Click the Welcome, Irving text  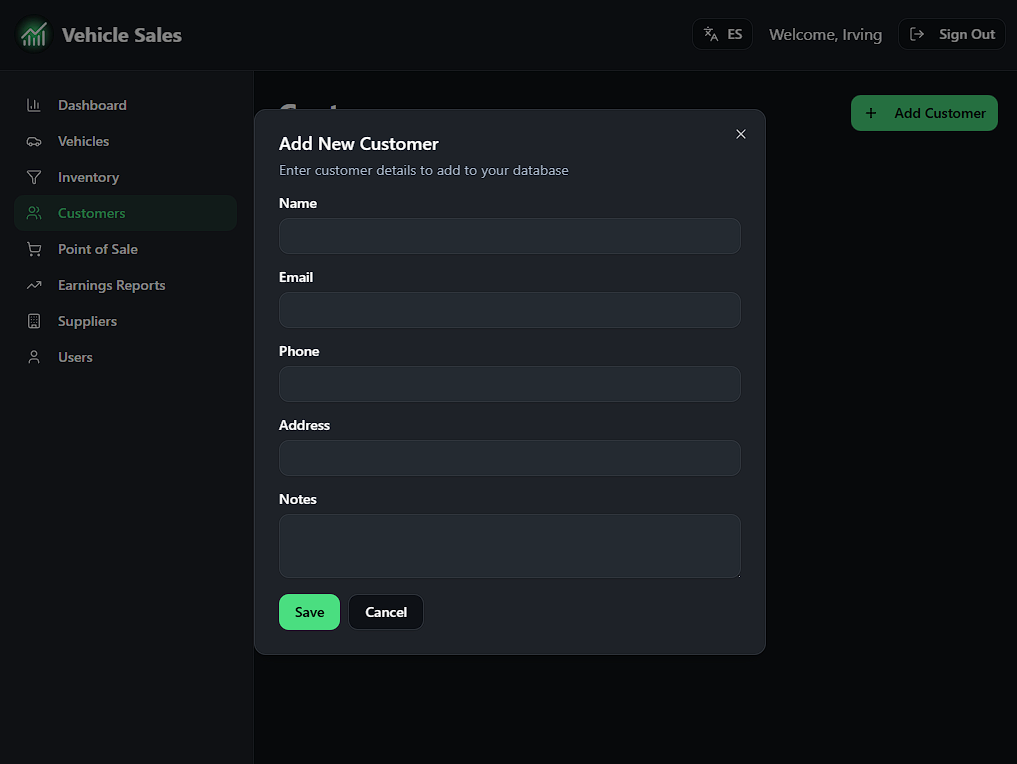pos(825,35)
